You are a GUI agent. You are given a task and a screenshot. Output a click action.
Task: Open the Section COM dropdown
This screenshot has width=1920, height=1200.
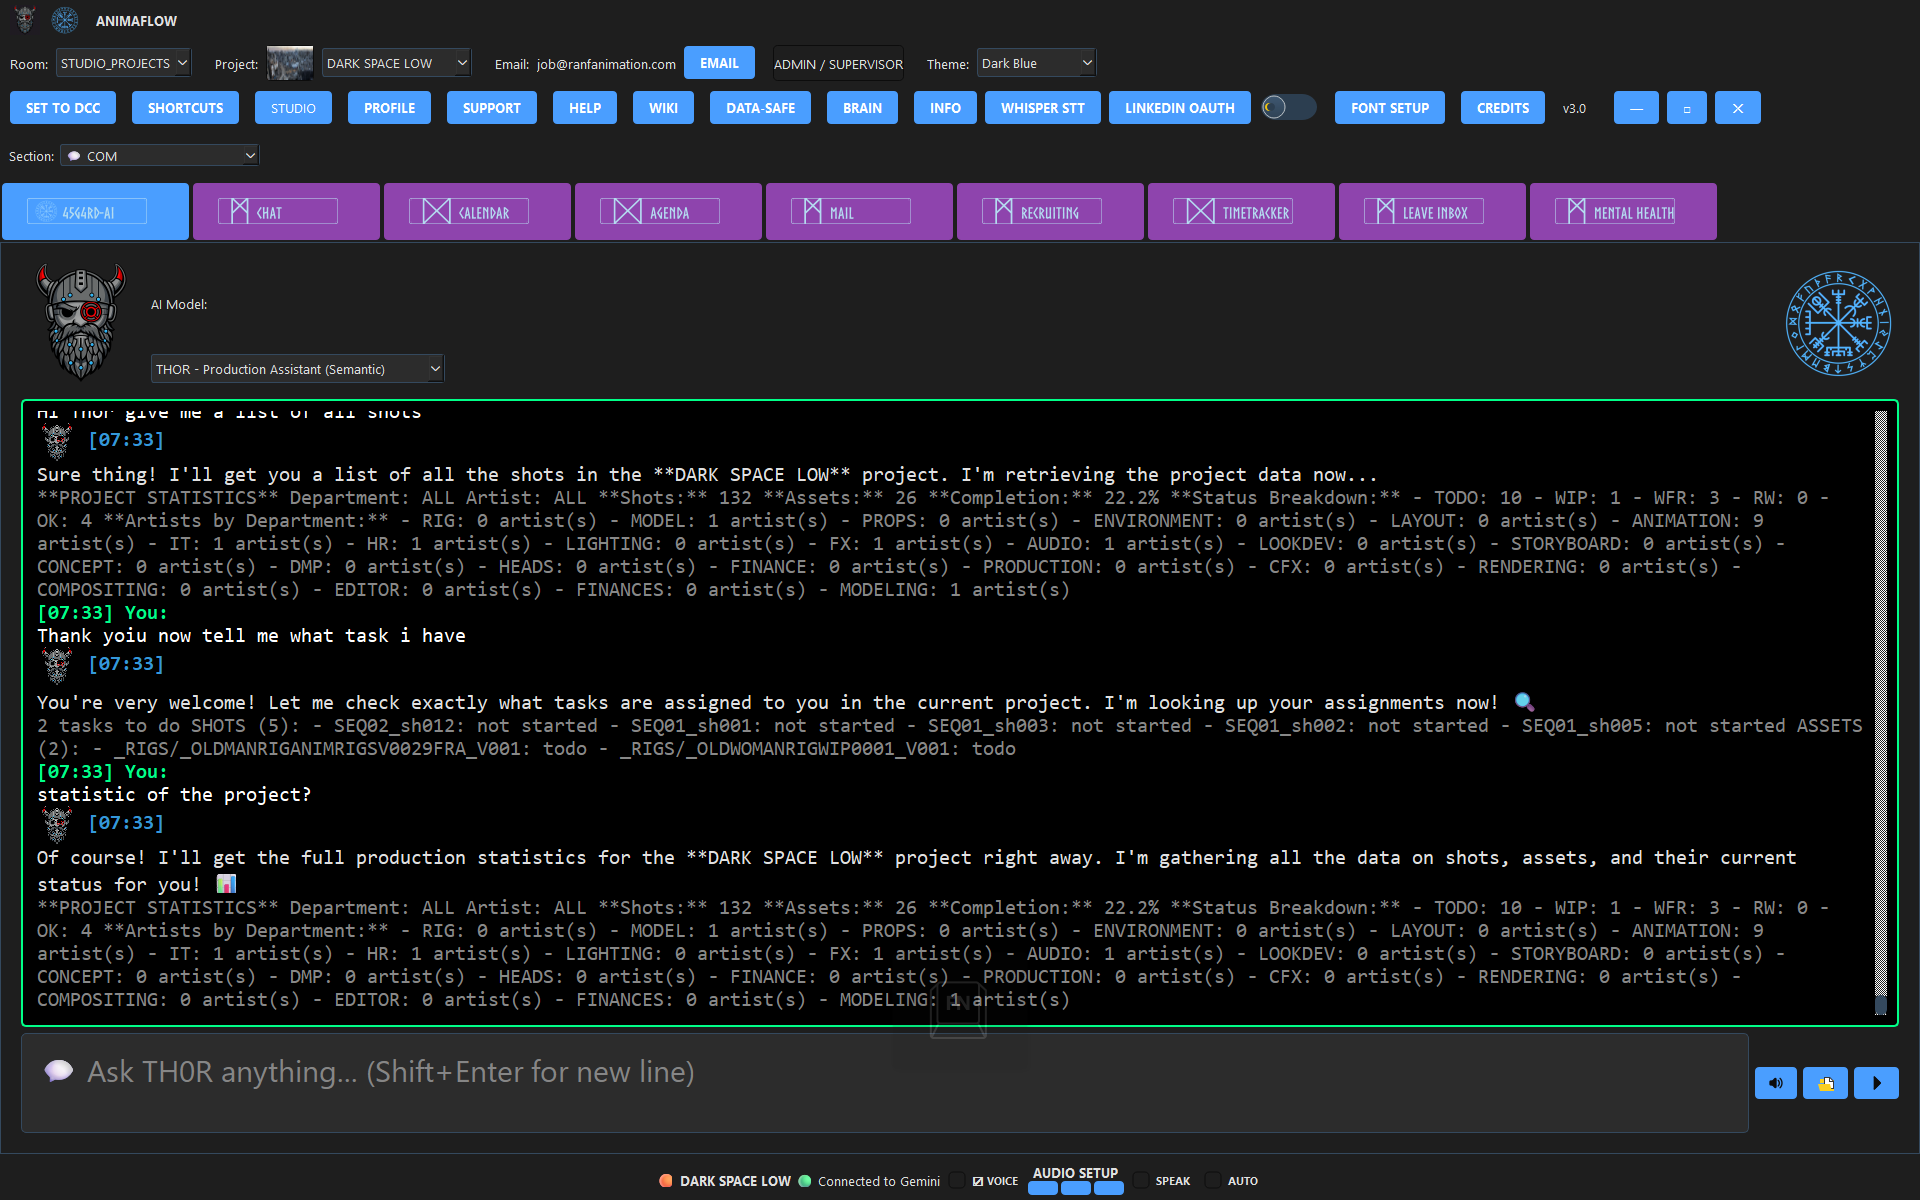(x=160, y=156)
